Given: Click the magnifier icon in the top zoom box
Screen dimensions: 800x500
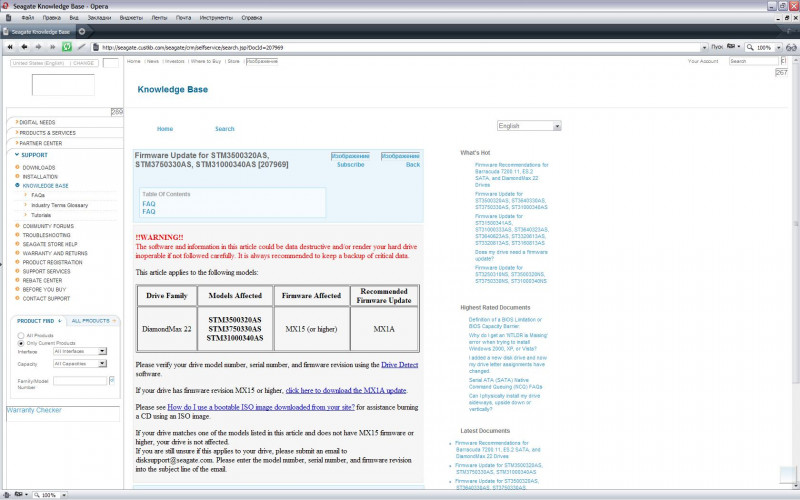Looking at the screenshot, I should 750,47.
